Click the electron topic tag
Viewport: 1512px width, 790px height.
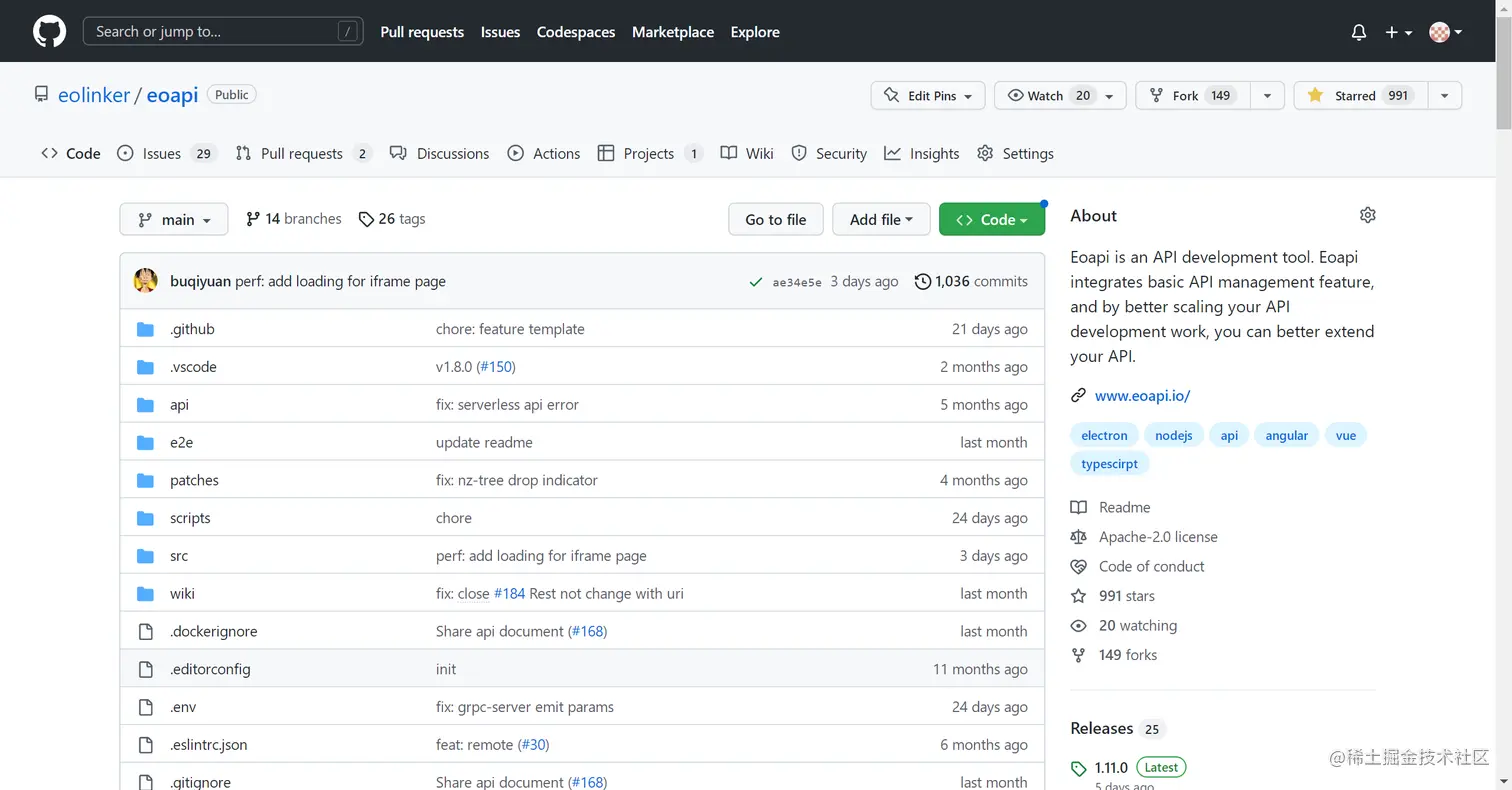(1104, 435)
